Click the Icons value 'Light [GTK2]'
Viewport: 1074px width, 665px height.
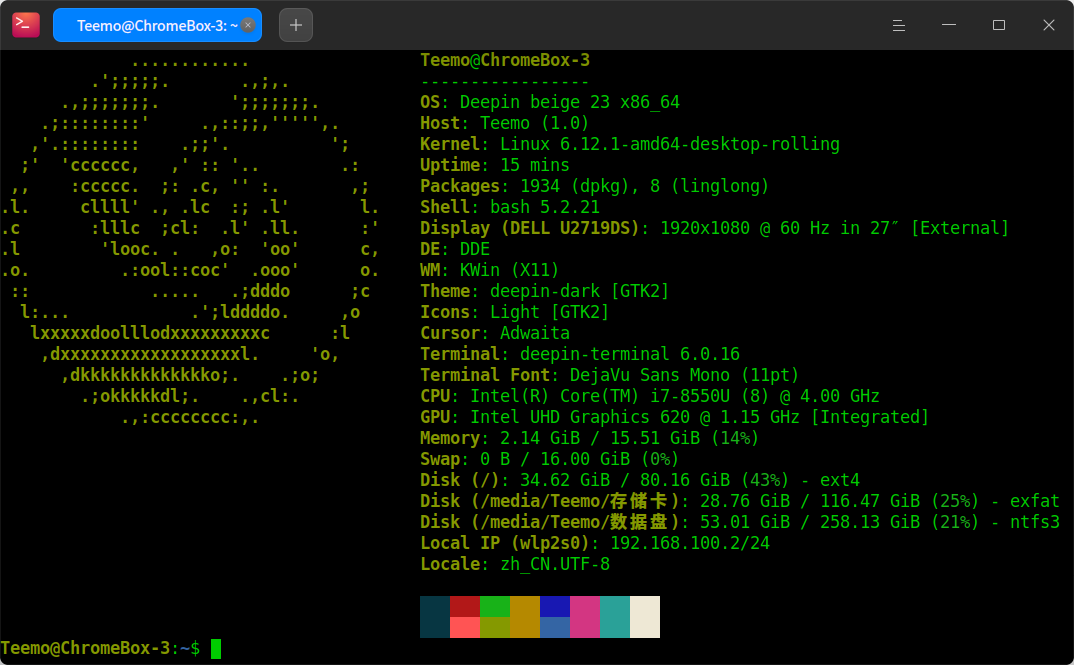(x=549, y=312)
